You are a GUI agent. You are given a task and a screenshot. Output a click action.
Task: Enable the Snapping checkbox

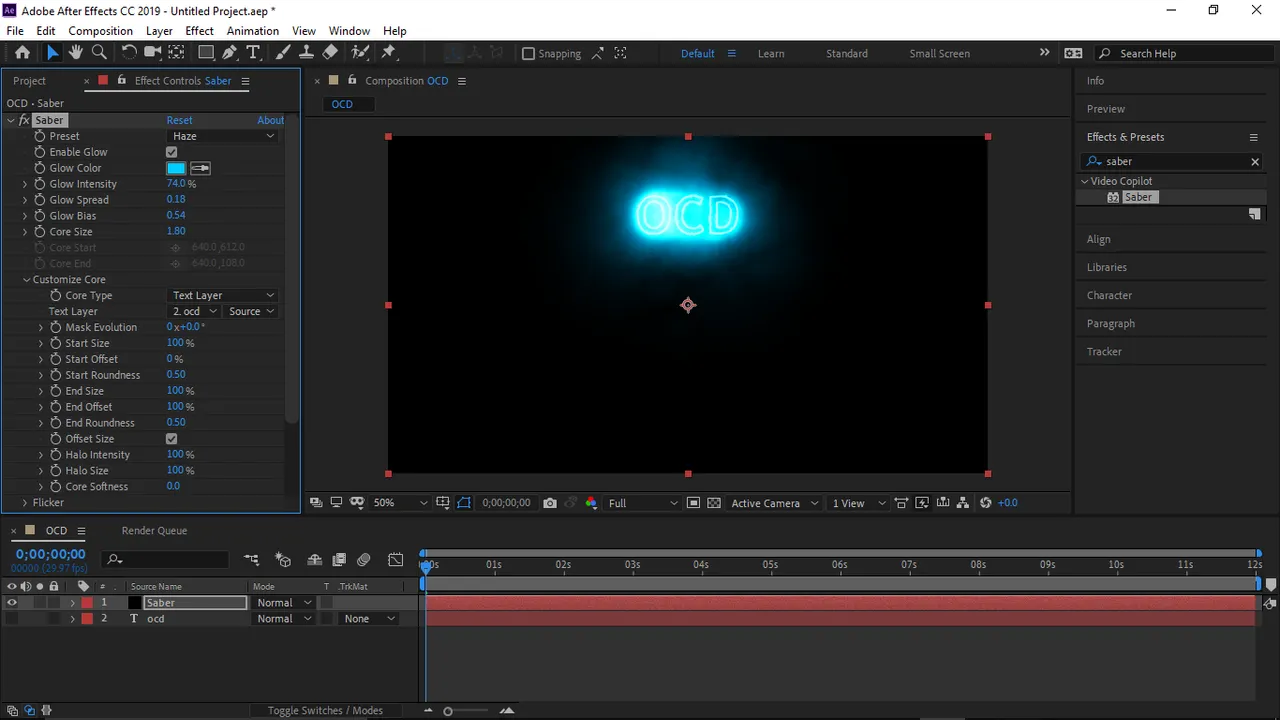(528, 54)
